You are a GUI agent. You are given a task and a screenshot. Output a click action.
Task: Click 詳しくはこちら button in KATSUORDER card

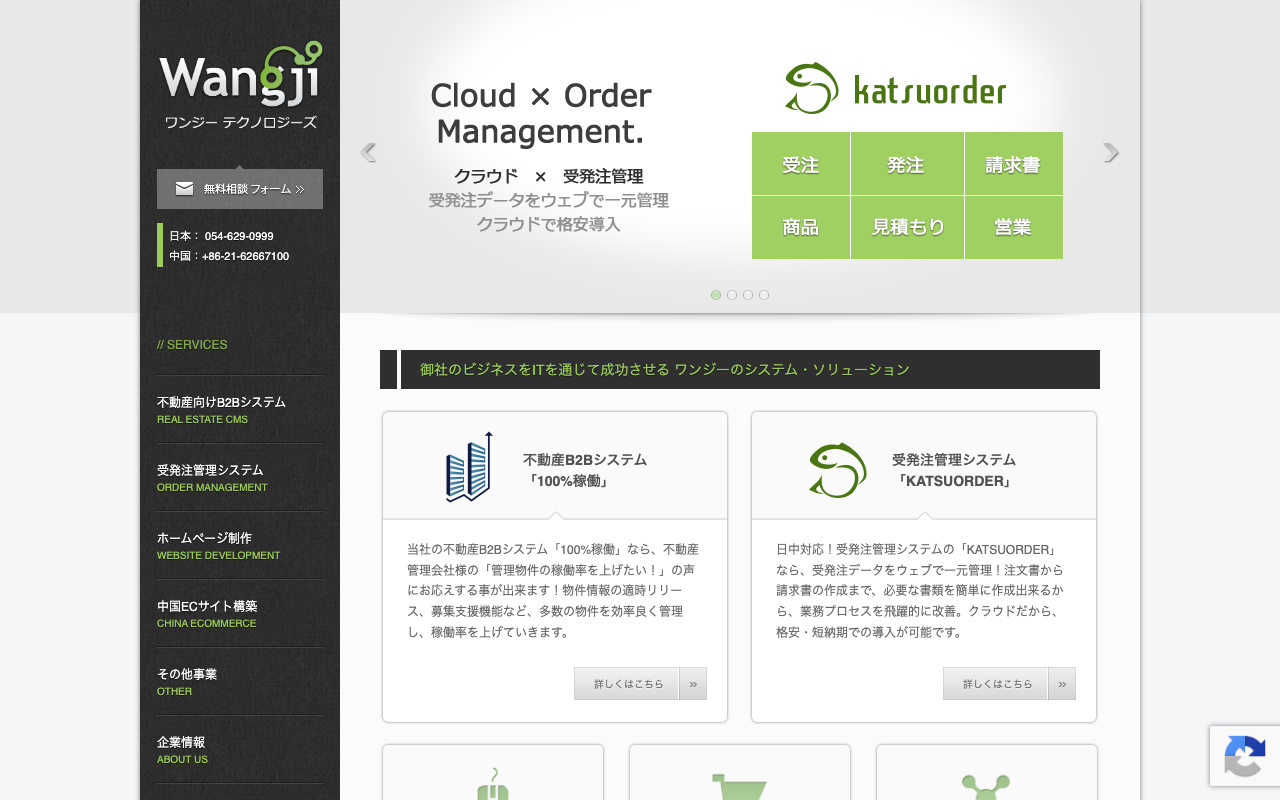tap(997, 684)
